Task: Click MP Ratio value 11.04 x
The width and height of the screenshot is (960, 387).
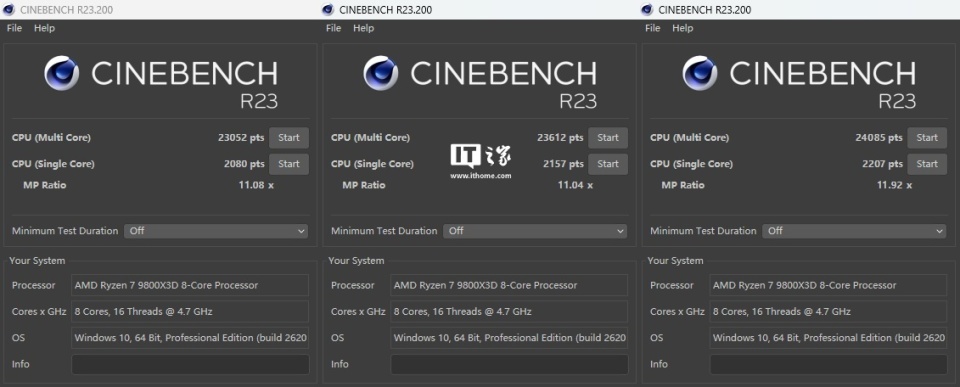Action: [575, 185]
